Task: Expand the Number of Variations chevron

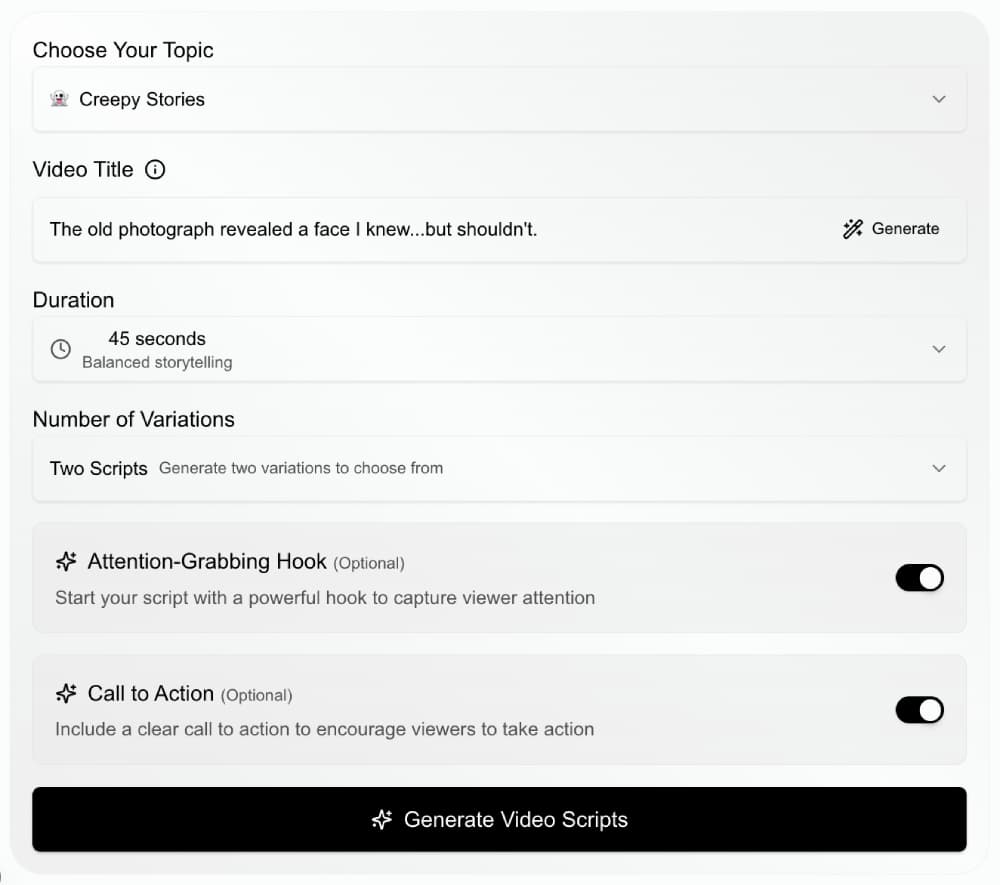Action: point(938,468)
